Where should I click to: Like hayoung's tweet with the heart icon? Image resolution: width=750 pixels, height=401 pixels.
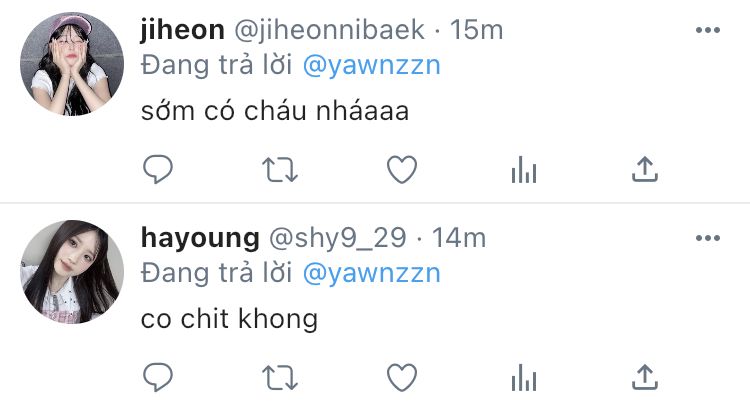click(x=402, y=378)
